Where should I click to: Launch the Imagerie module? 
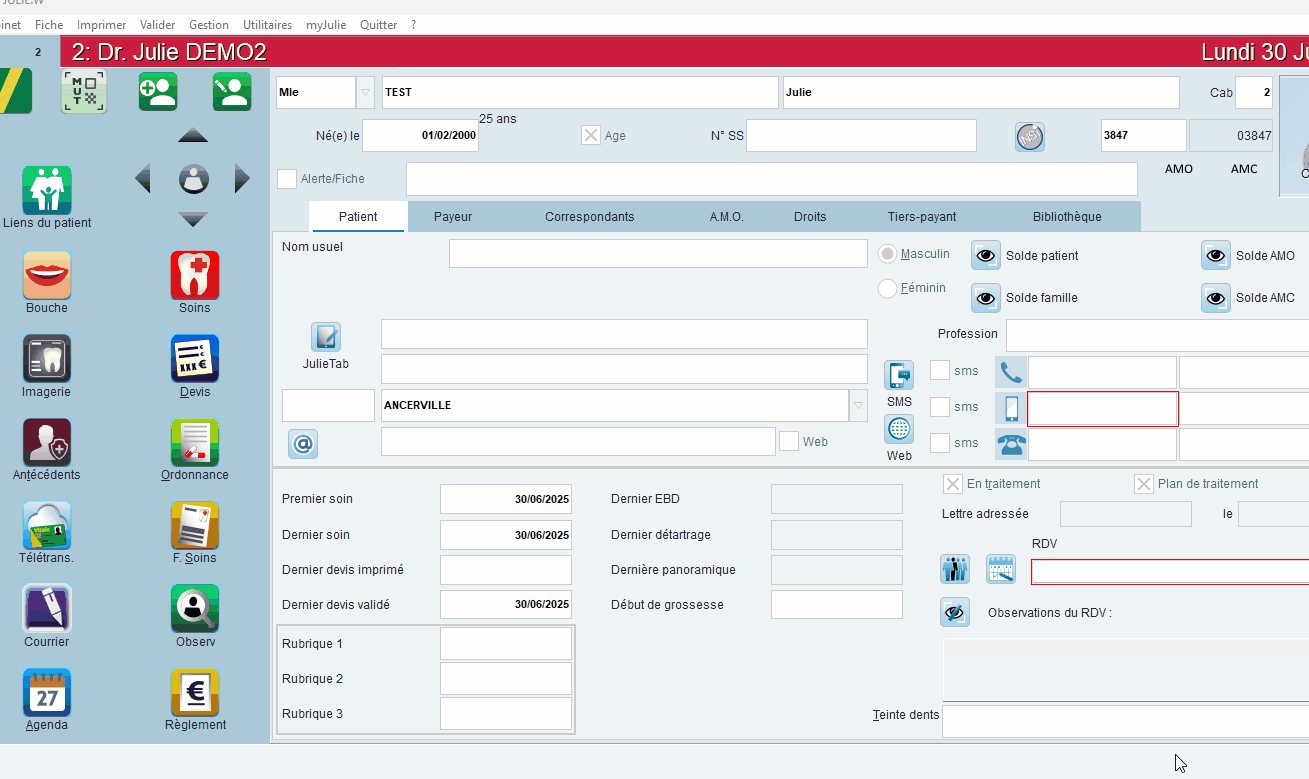(47, 359)
